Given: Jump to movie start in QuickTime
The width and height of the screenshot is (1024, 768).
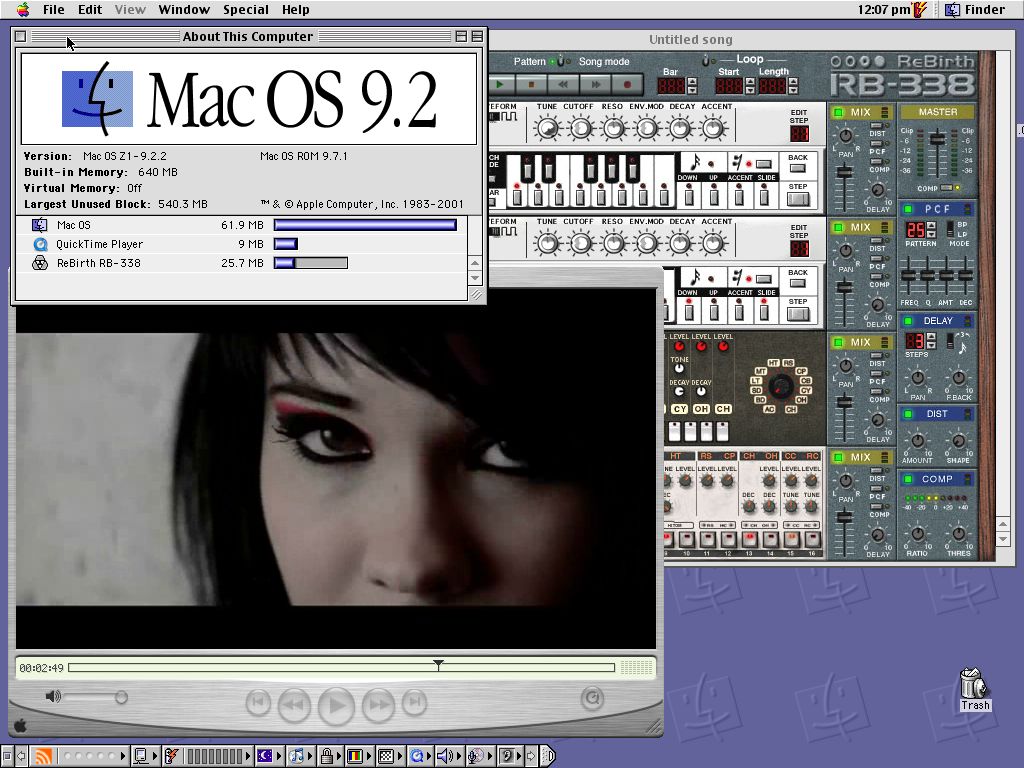Looking at the screenshot, I should (258, 703).
